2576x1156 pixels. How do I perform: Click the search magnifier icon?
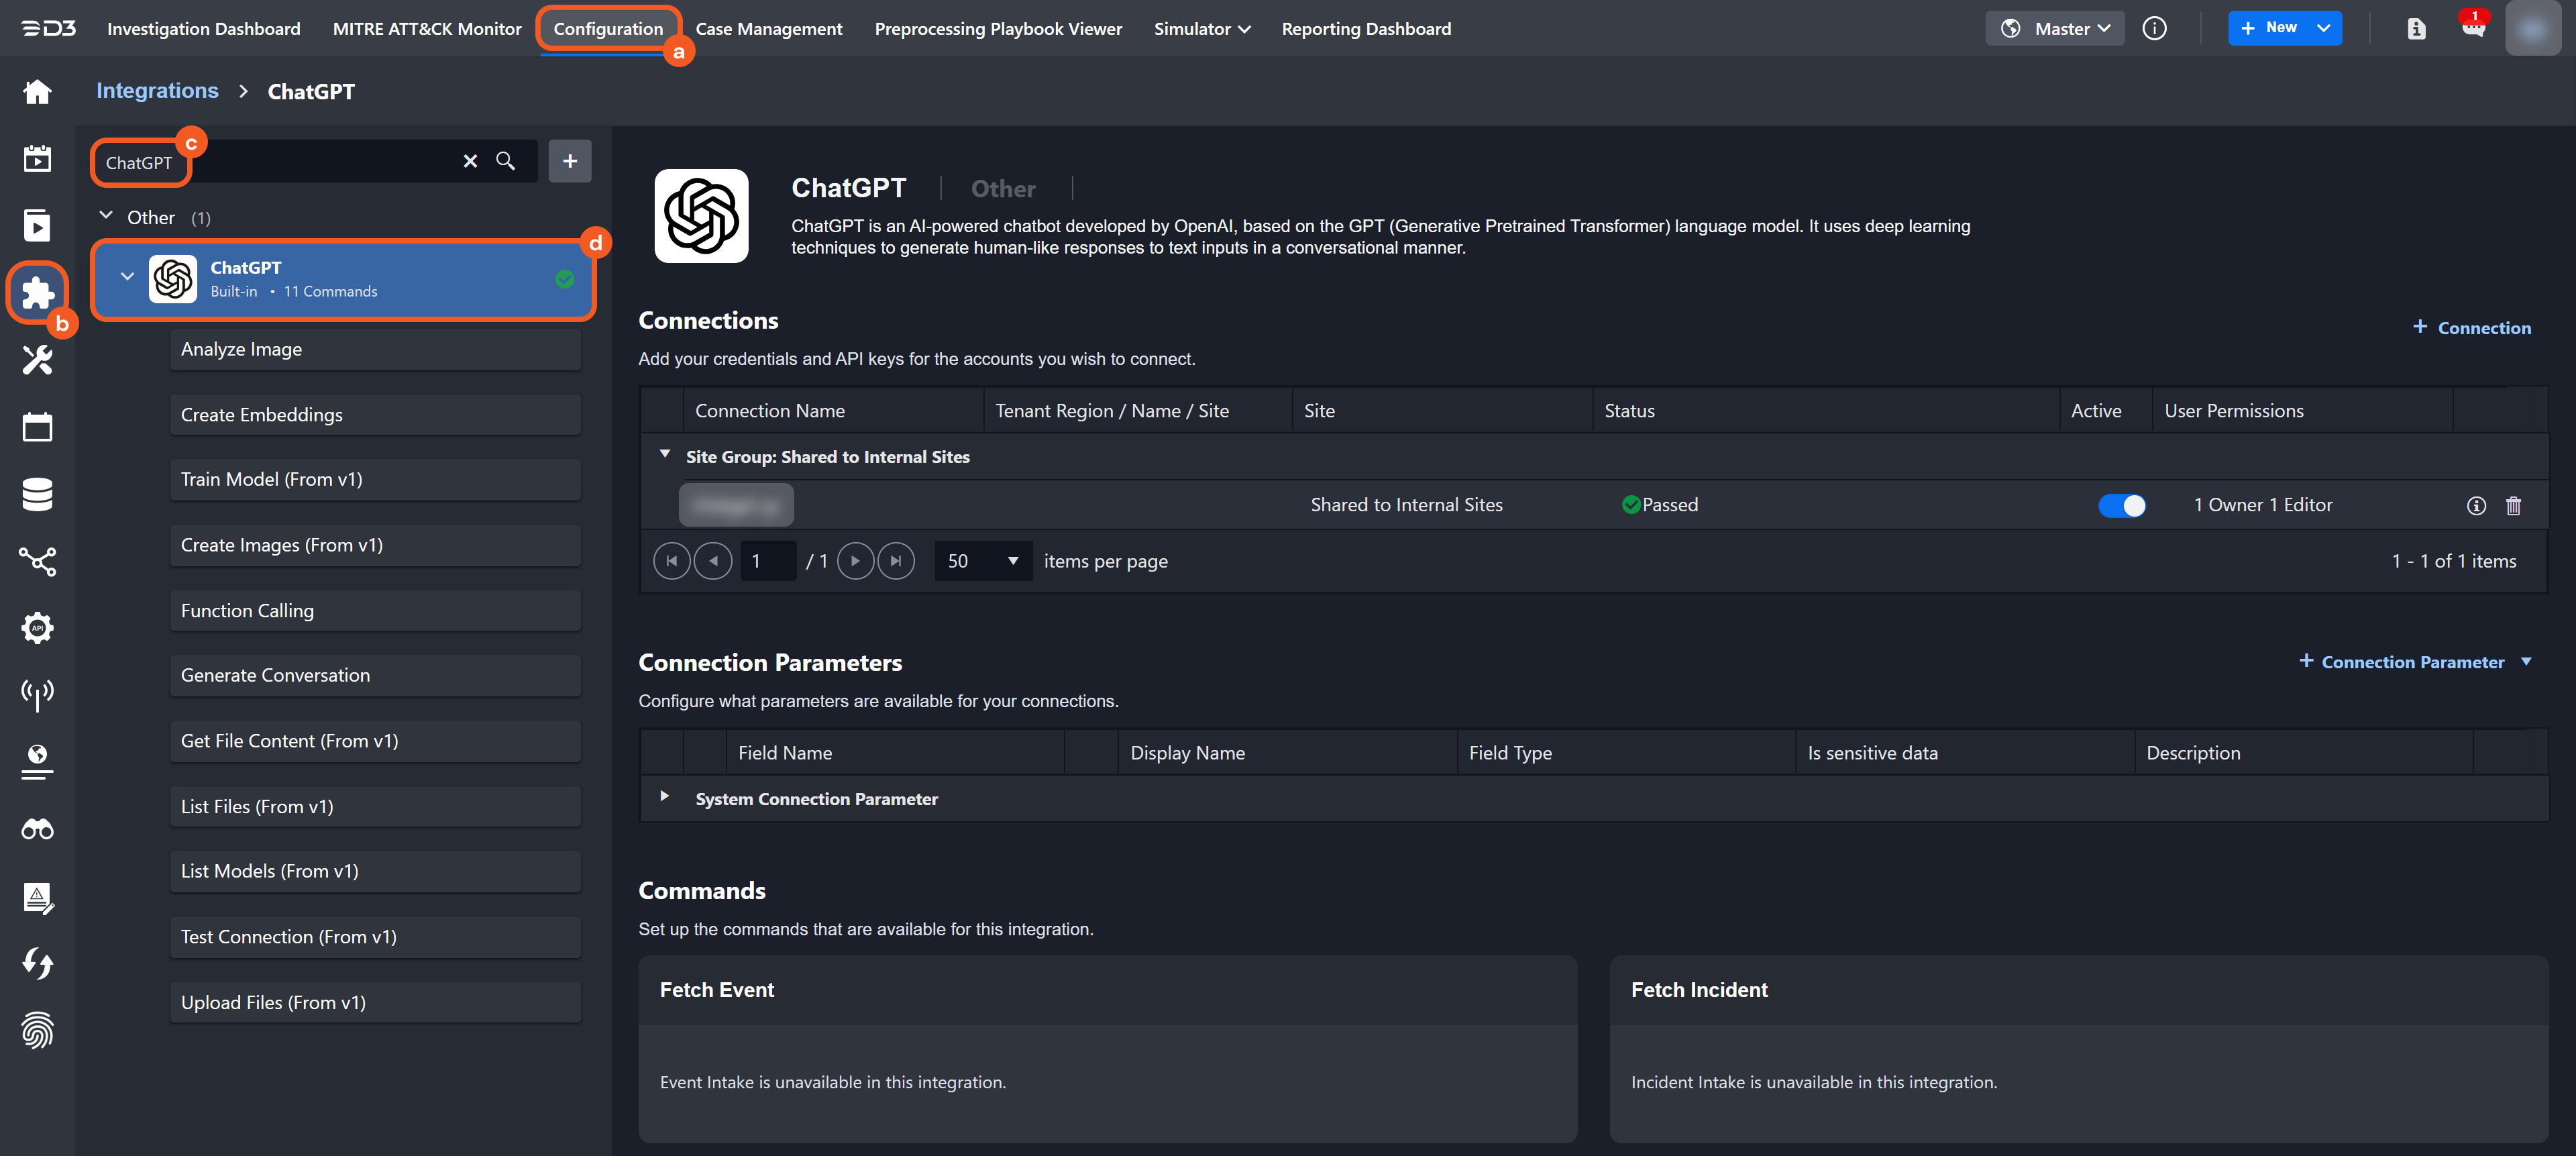(x=506, y=161)
